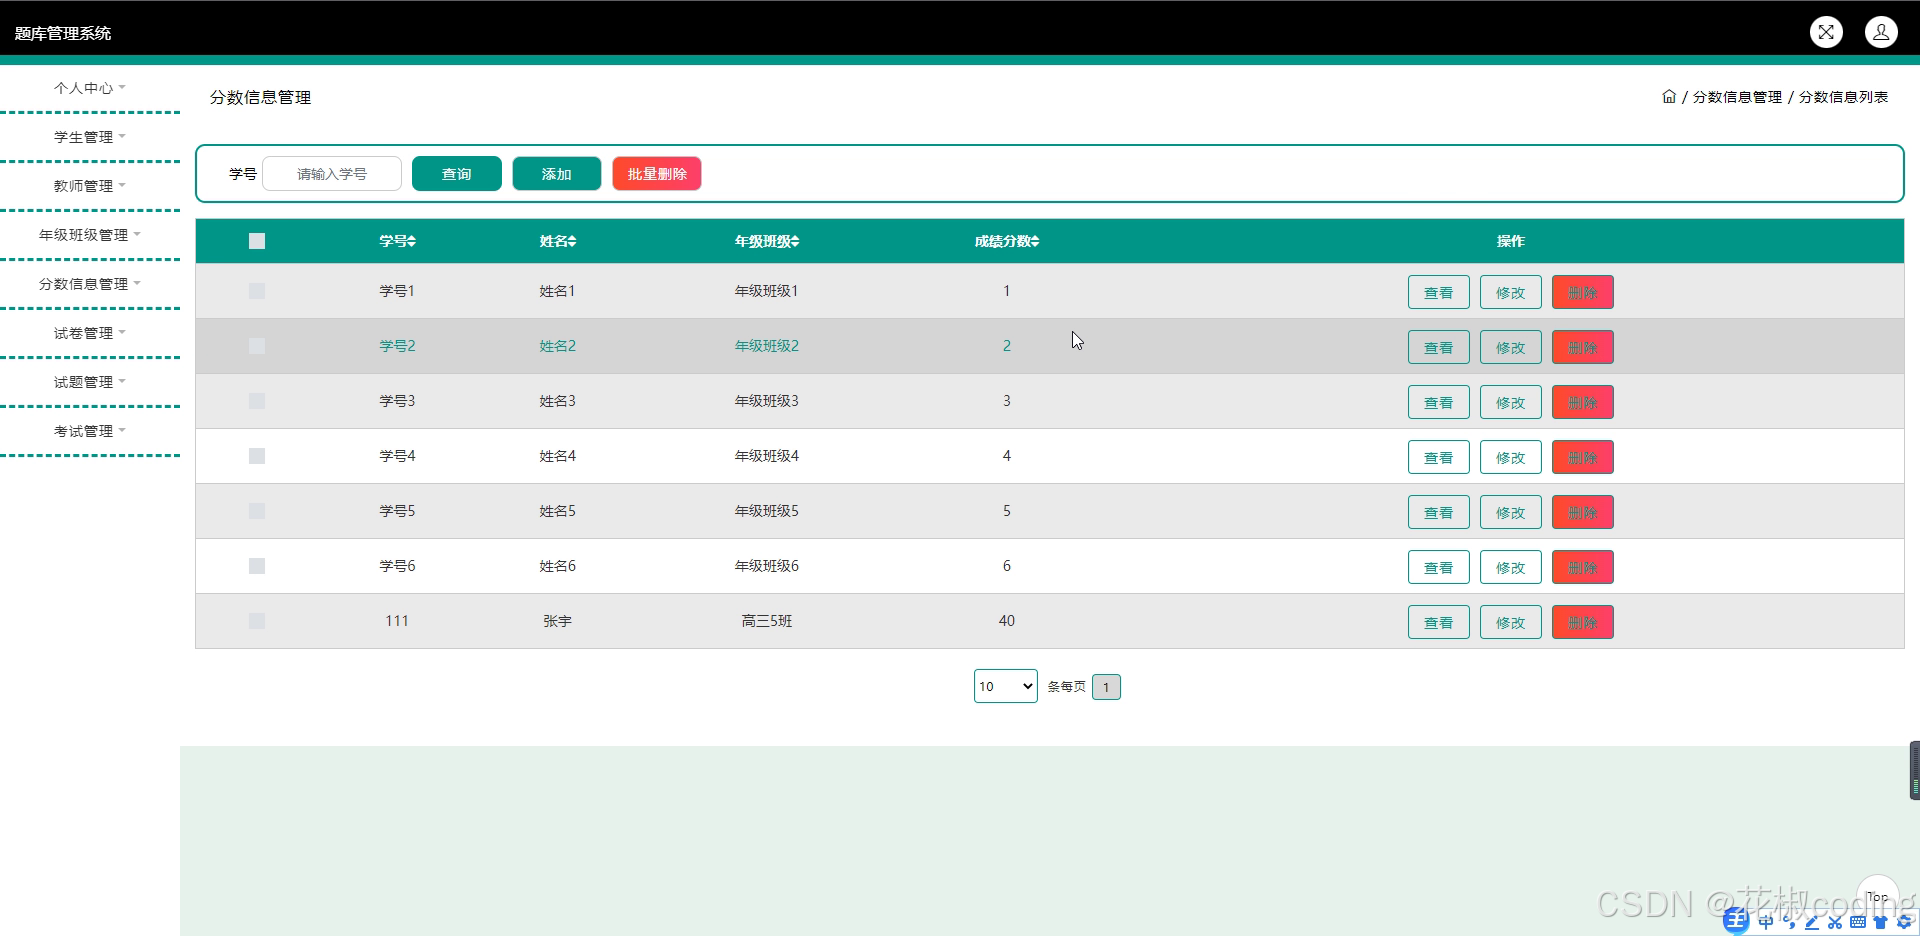The height and width of the screenshot is (936, 1920).
Task: Open the soft keyboard icon in IME toolbar
Action: 1858,922
